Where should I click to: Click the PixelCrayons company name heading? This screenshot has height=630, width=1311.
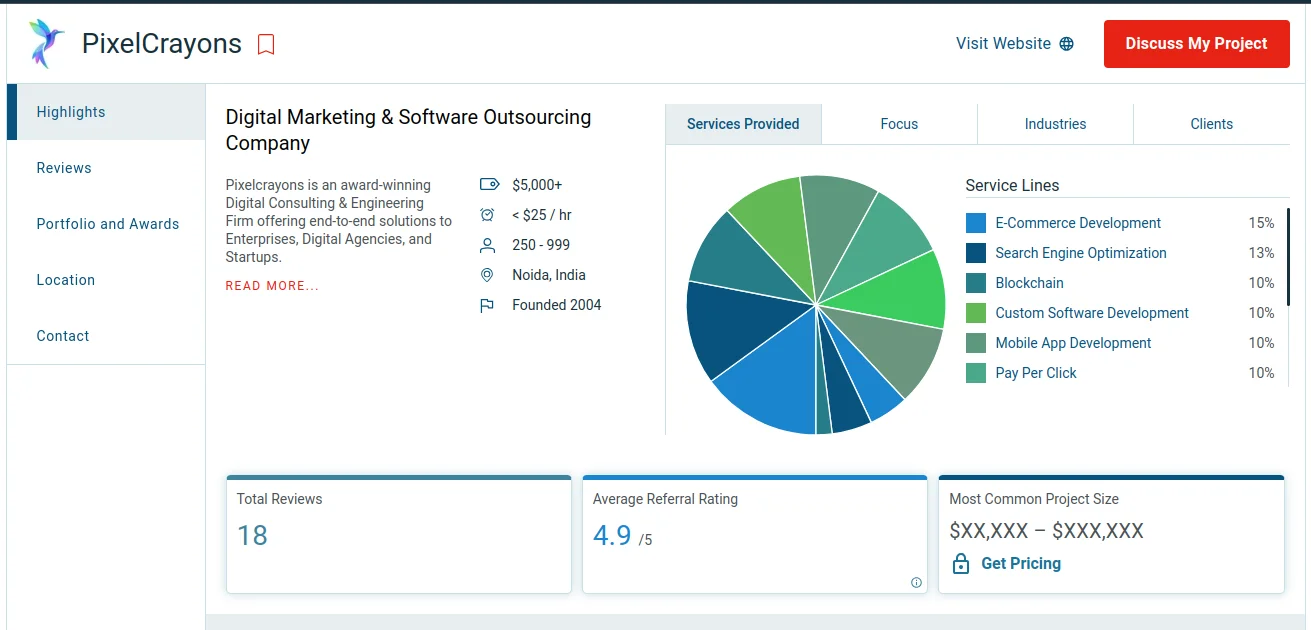(162, 44)
